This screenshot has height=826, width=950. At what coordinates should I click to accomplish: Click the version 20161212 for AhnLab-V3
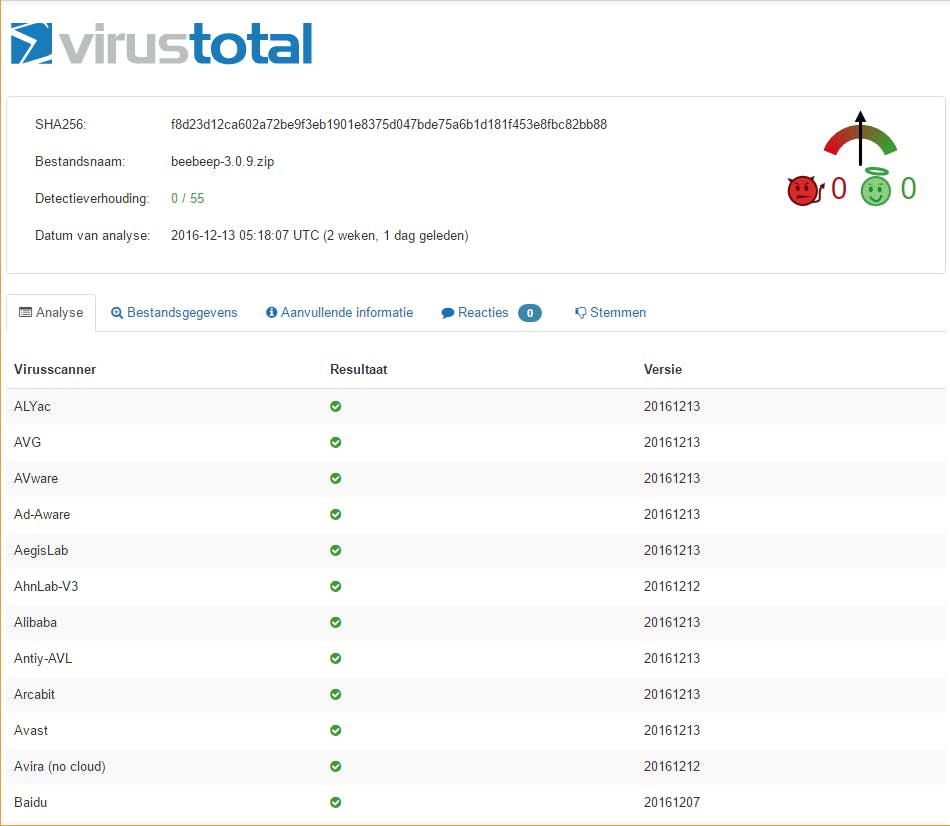tap(672, 587)
